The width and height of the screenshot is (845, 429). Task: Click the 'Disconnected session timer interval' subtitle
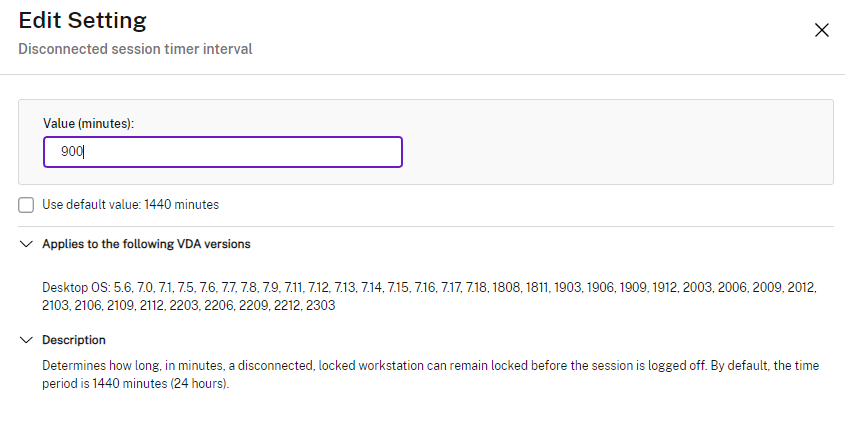[135, 48]
